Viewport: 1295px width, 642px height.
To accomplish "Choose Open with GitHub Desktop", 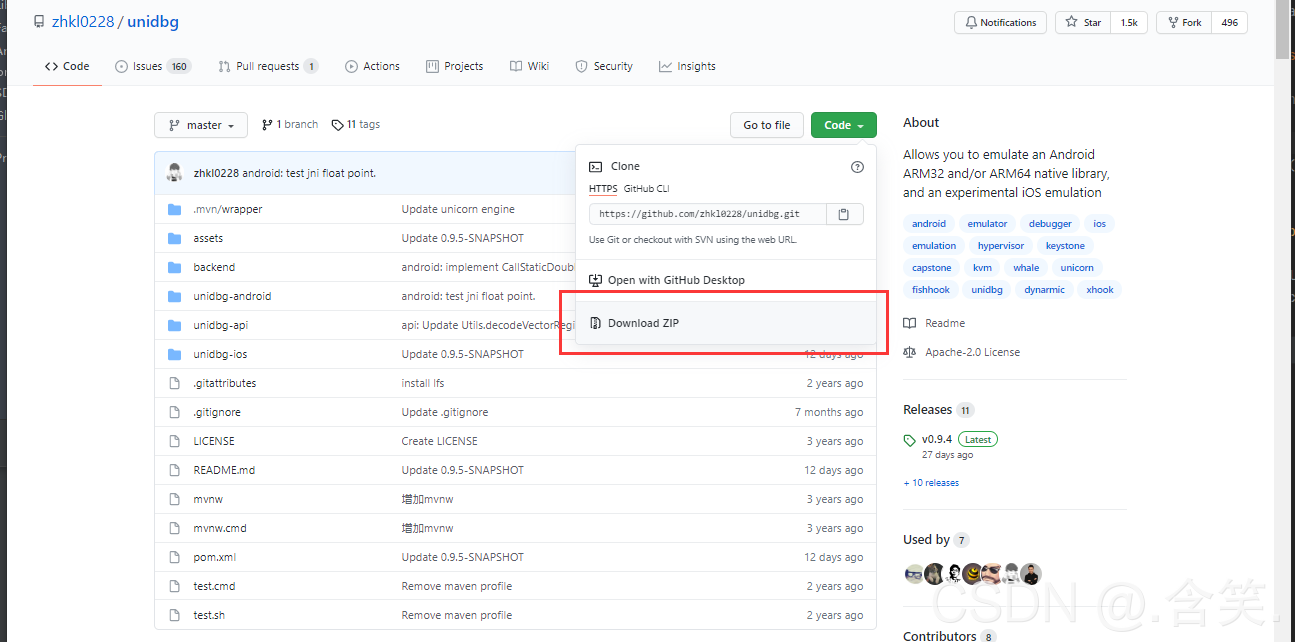I will (x=667, y=280).
